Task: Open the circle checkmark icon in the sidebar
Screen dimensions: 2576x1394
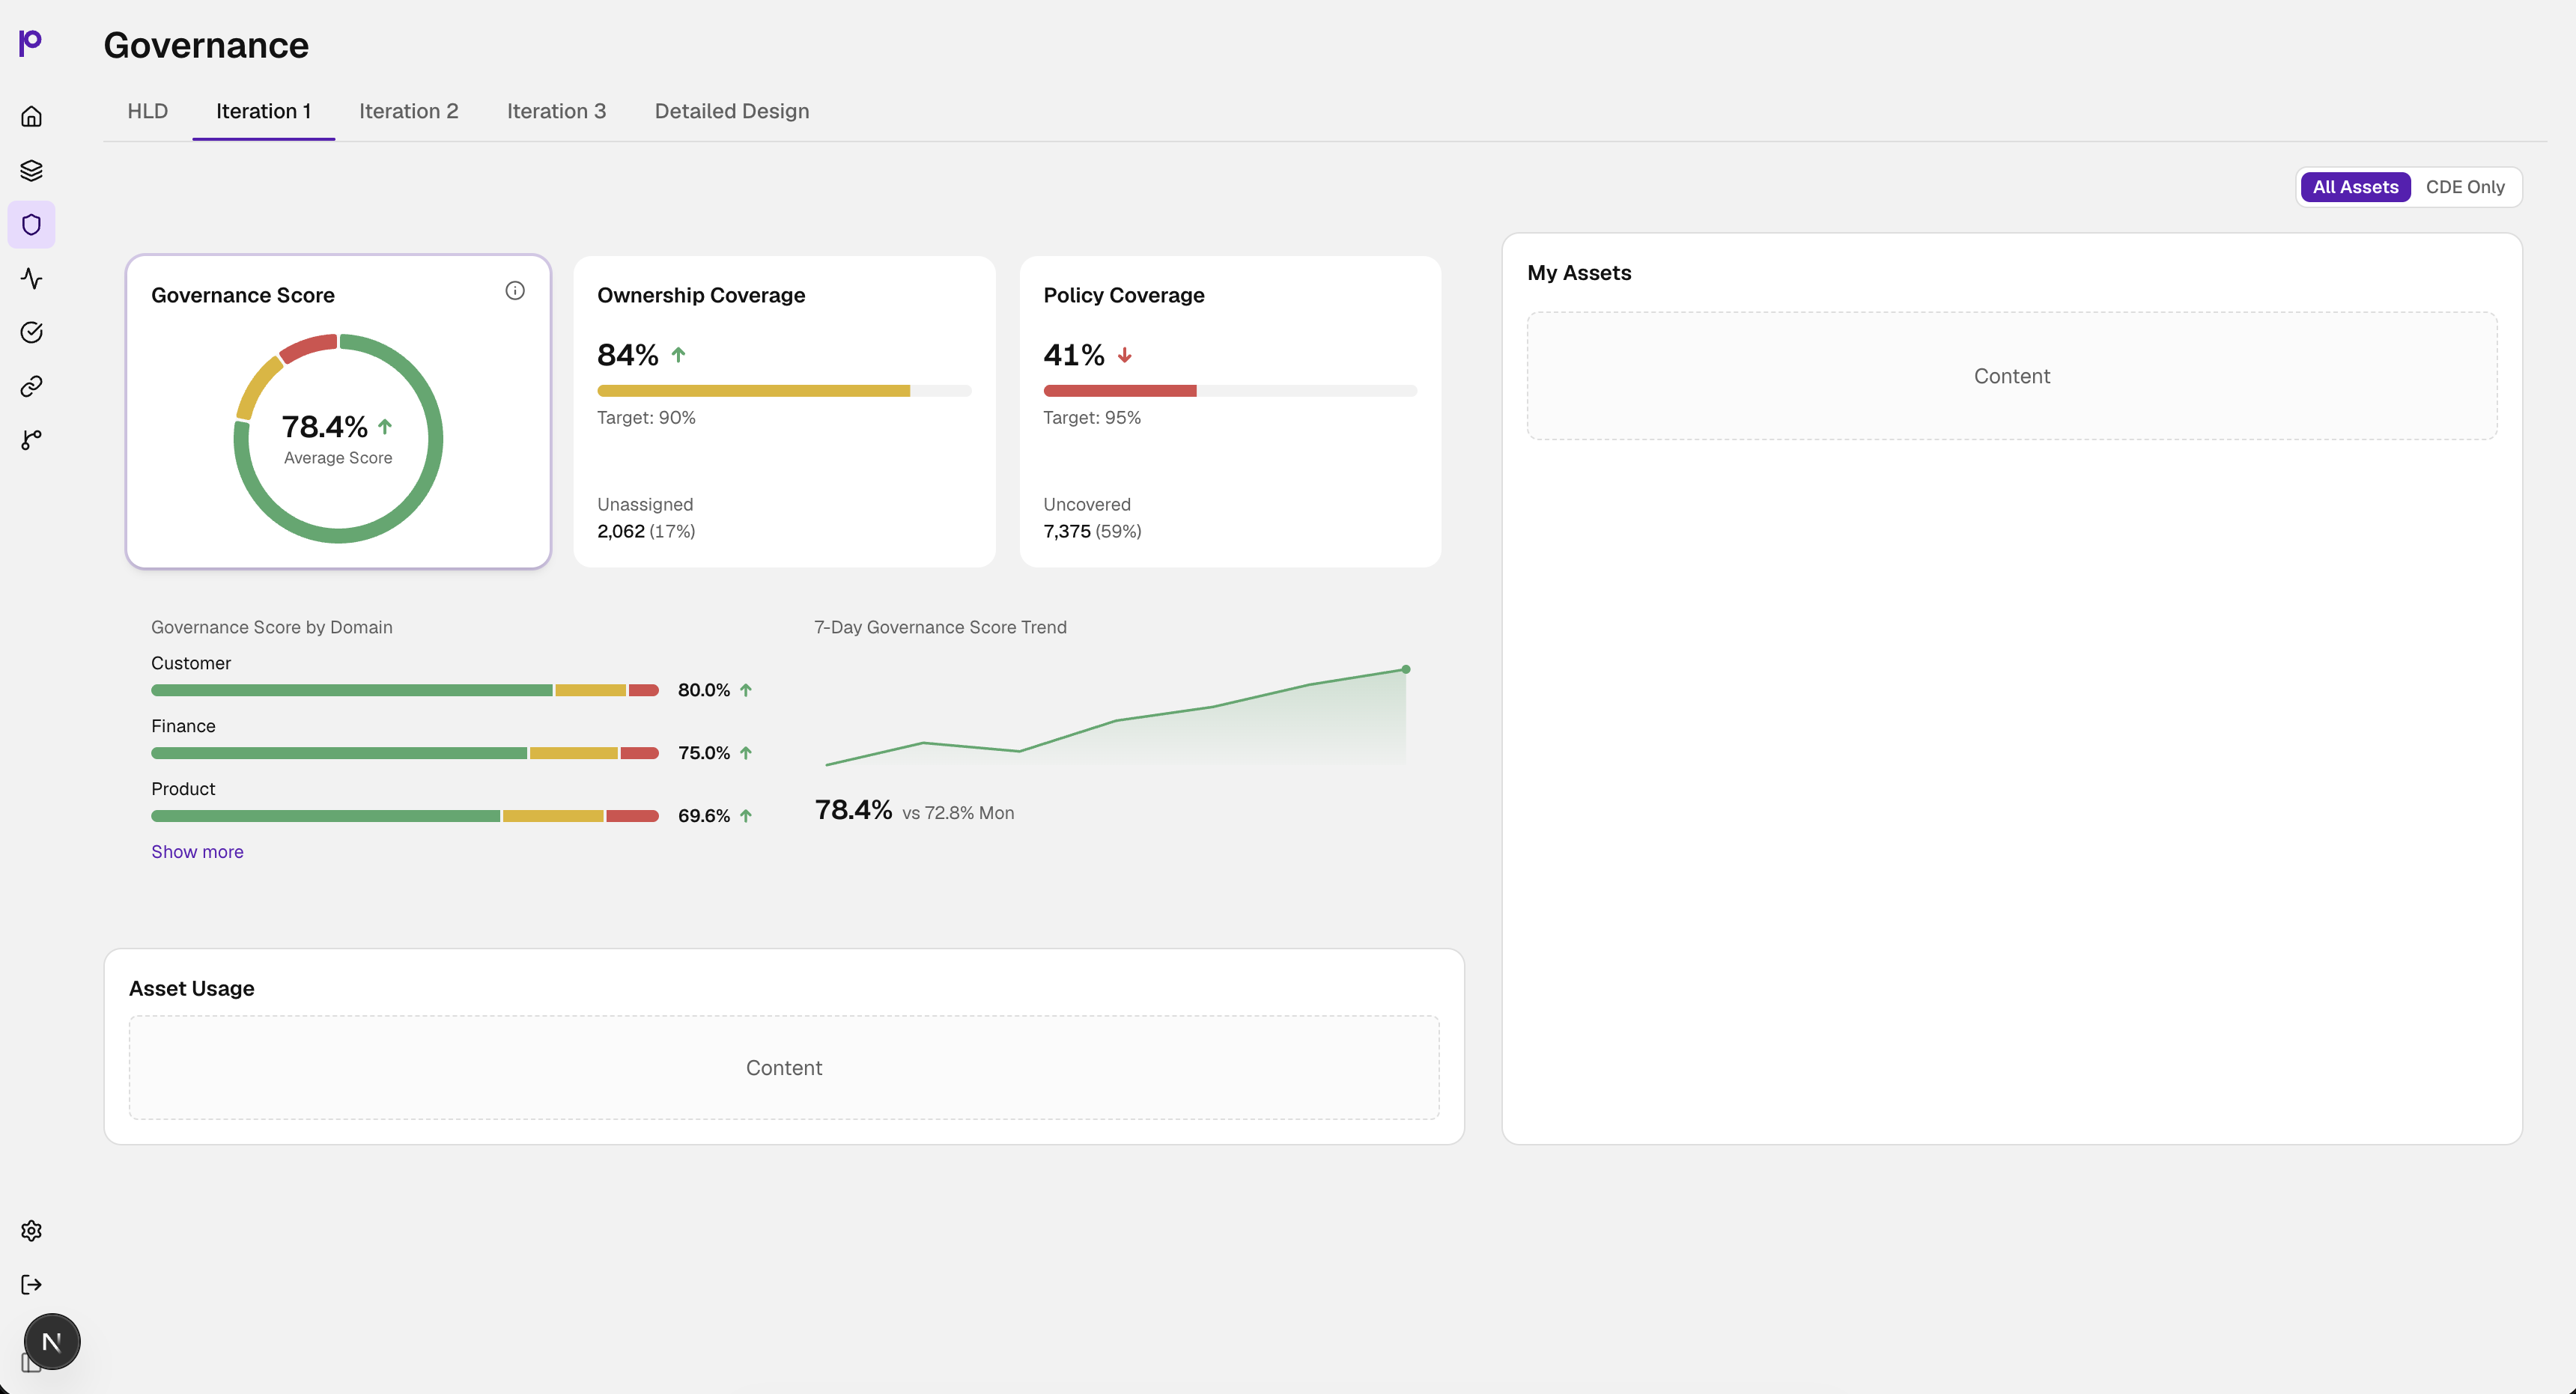Action: coord(31,332)
